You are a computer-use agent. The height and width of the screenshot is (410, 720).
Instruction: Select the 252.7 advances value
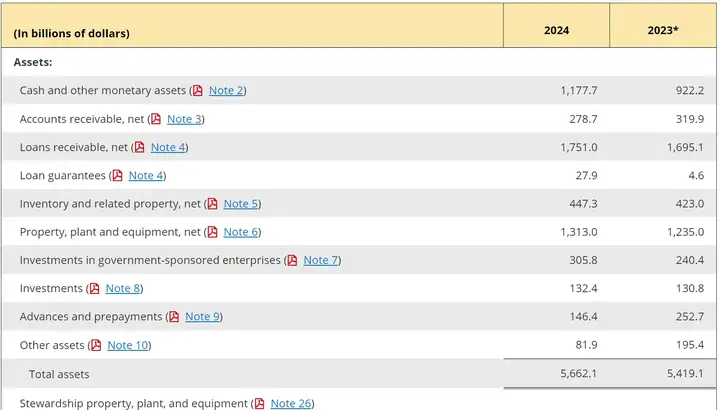(x=690, y=317)
